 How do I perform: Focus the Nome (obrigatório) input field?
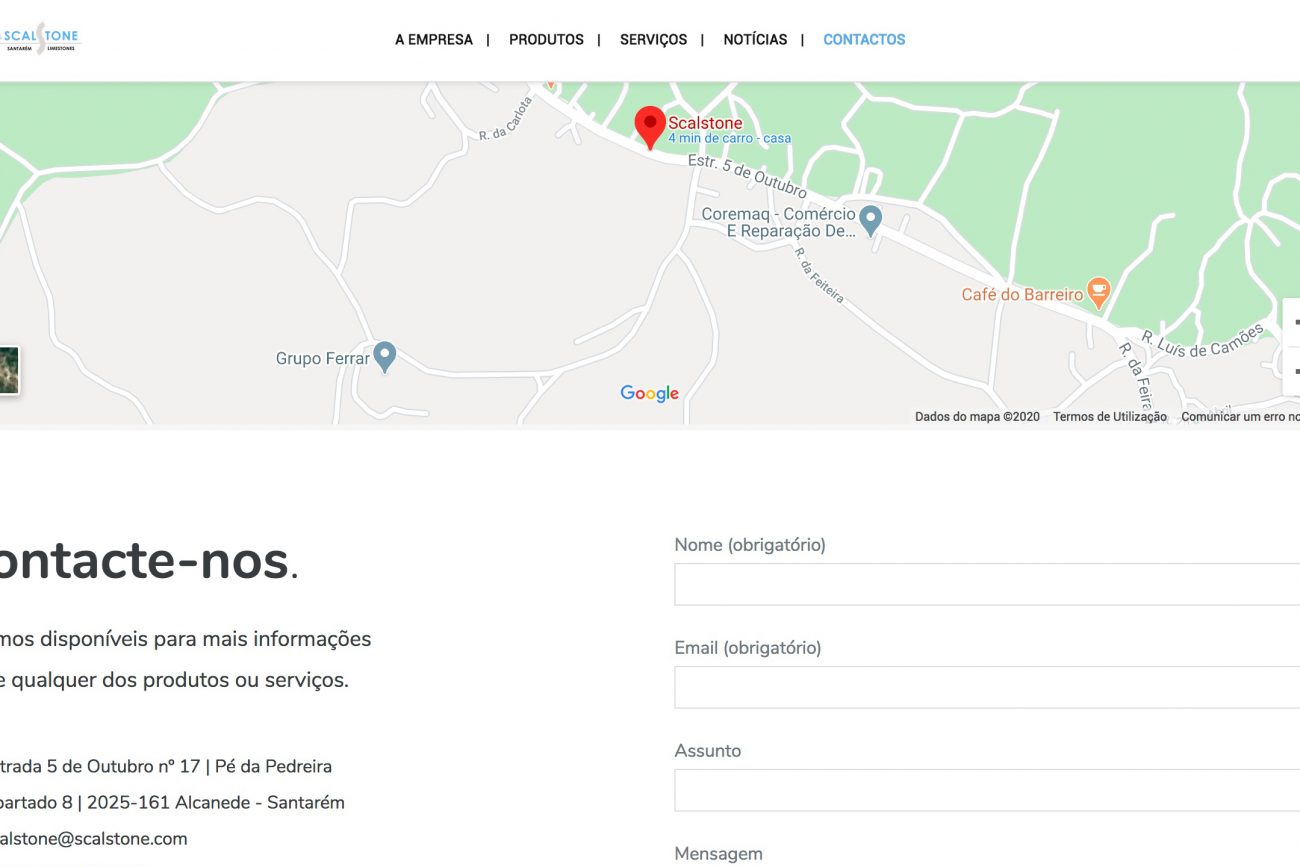[x=986, y=584]
